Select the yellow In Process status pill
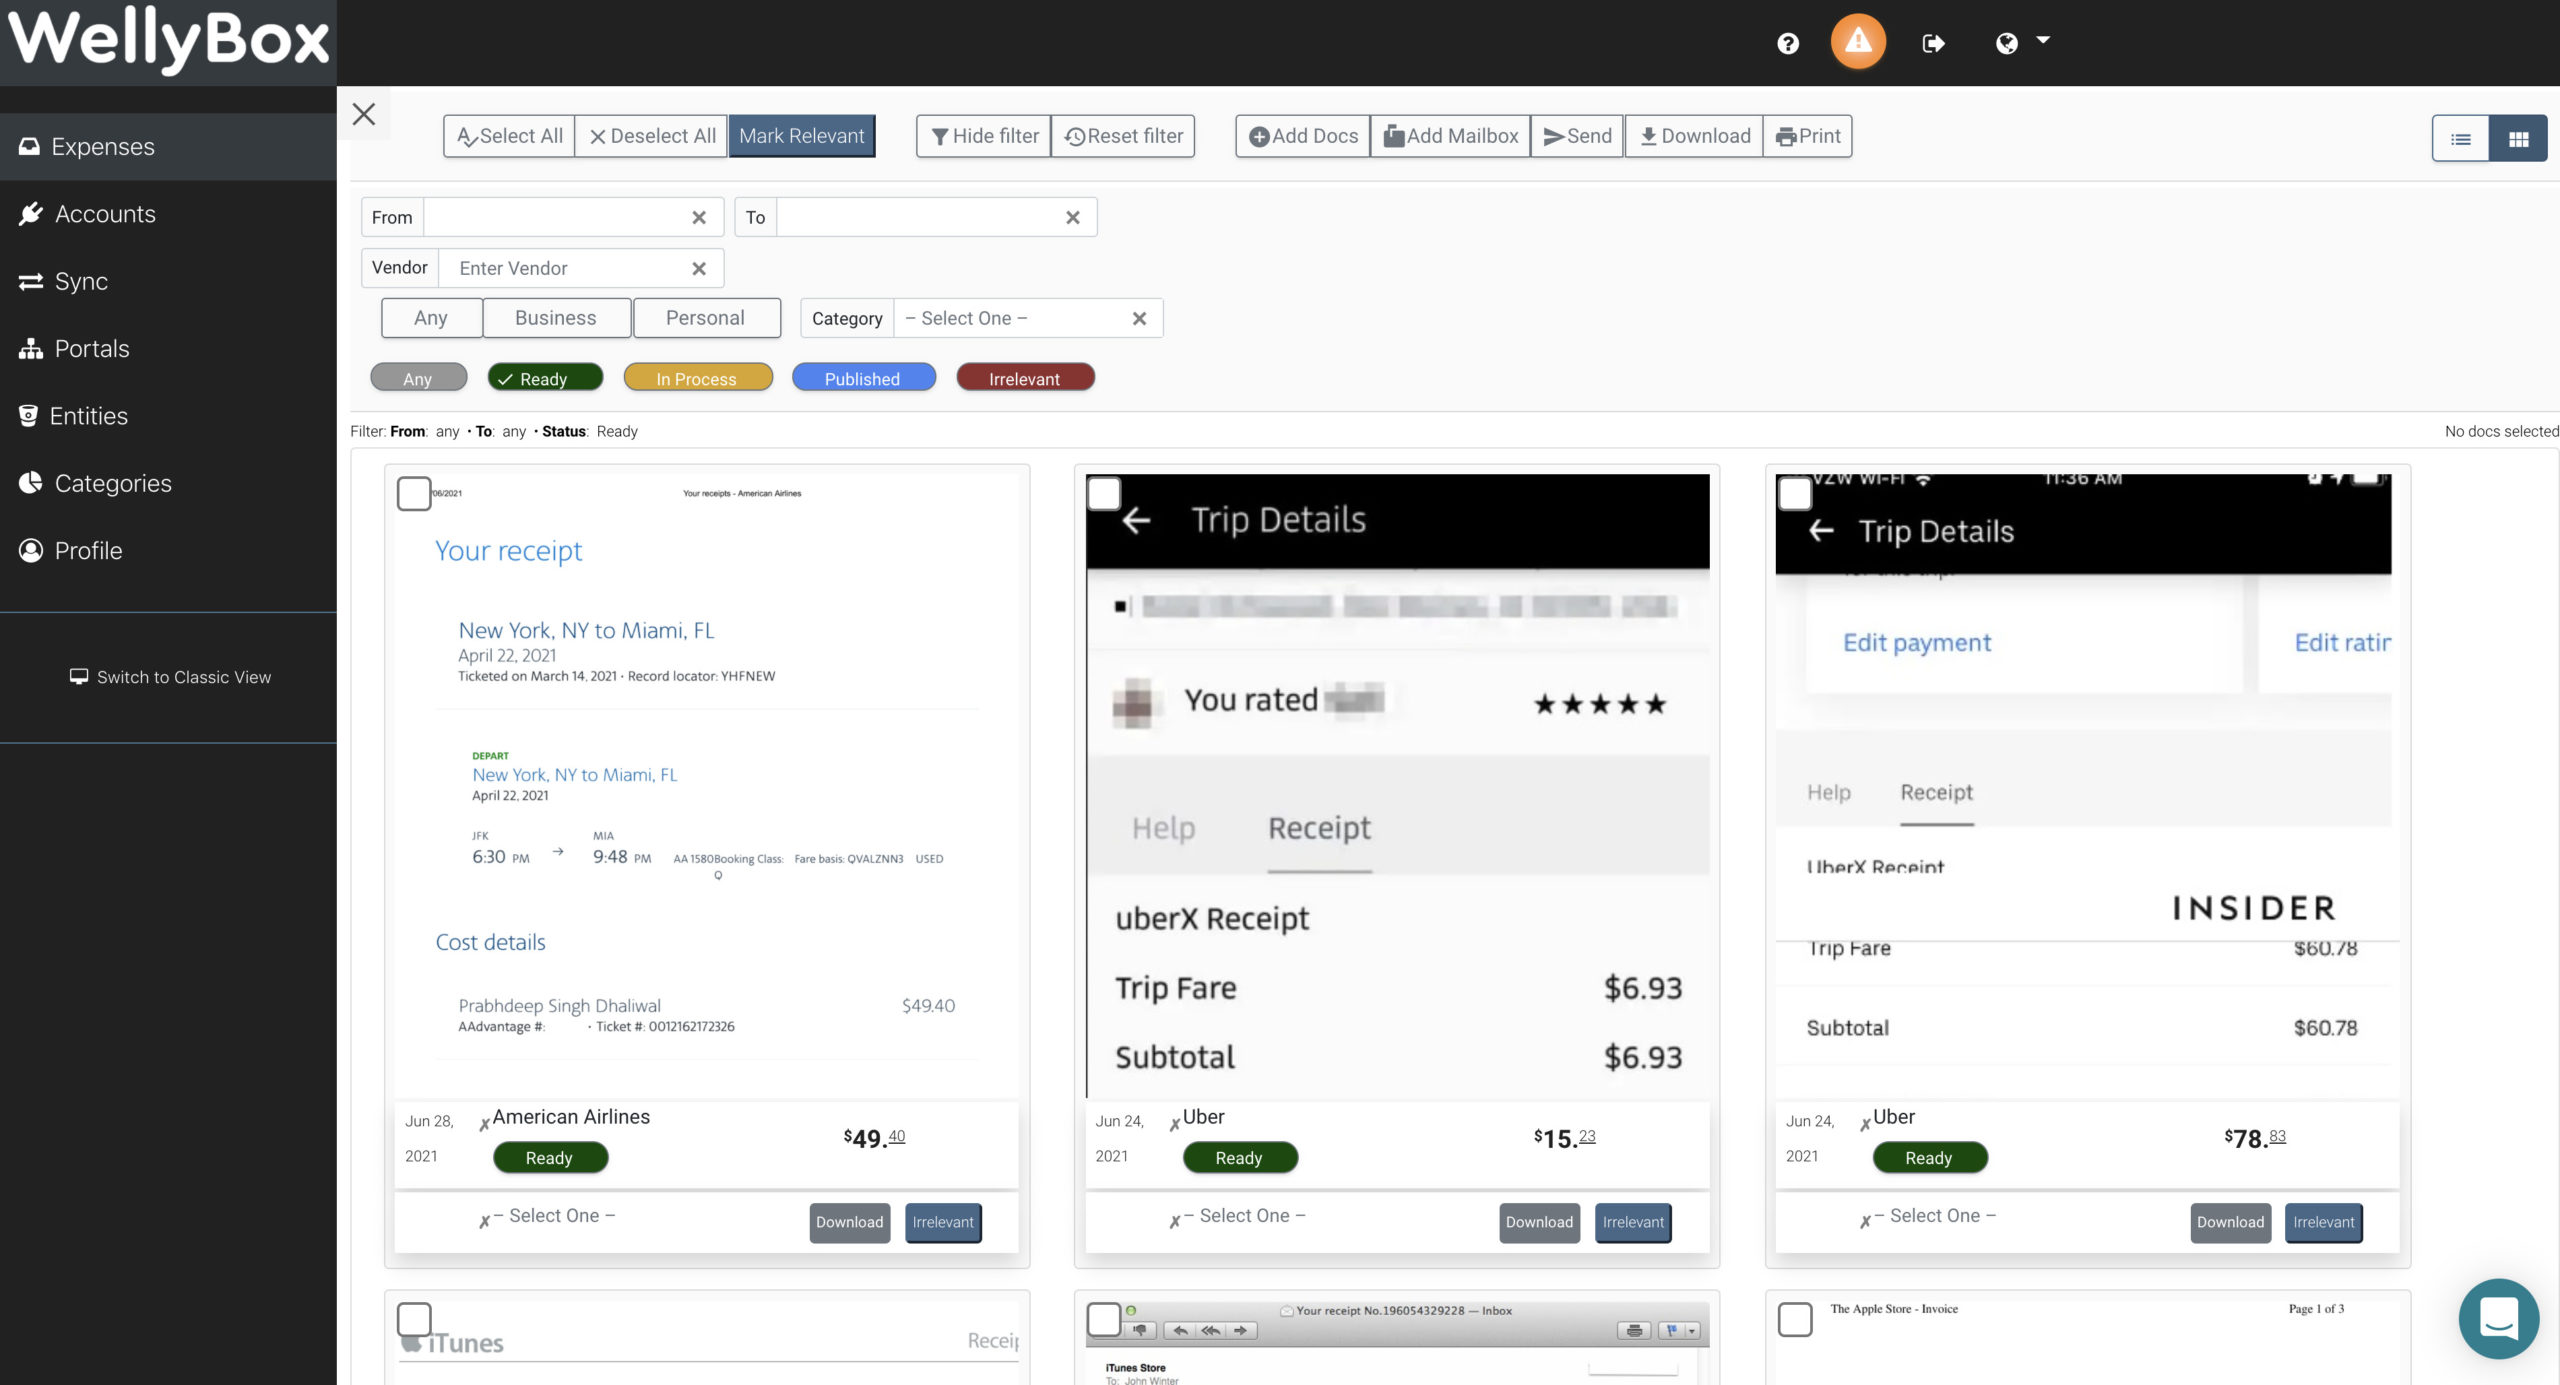 pyautogui.click(x=697, y=378)
